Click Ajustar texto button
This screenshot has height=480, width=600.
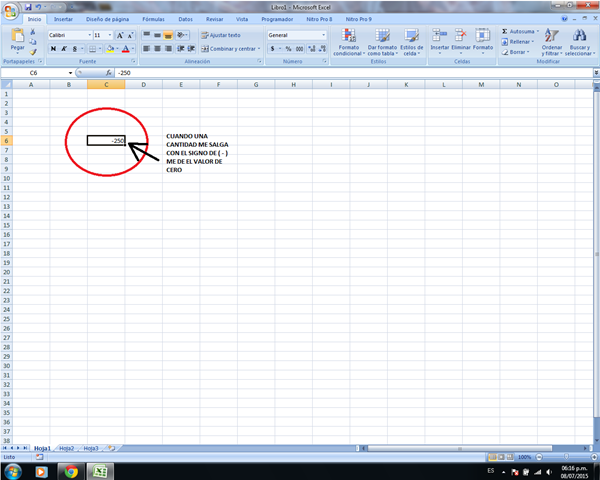(x=221, y=35)
